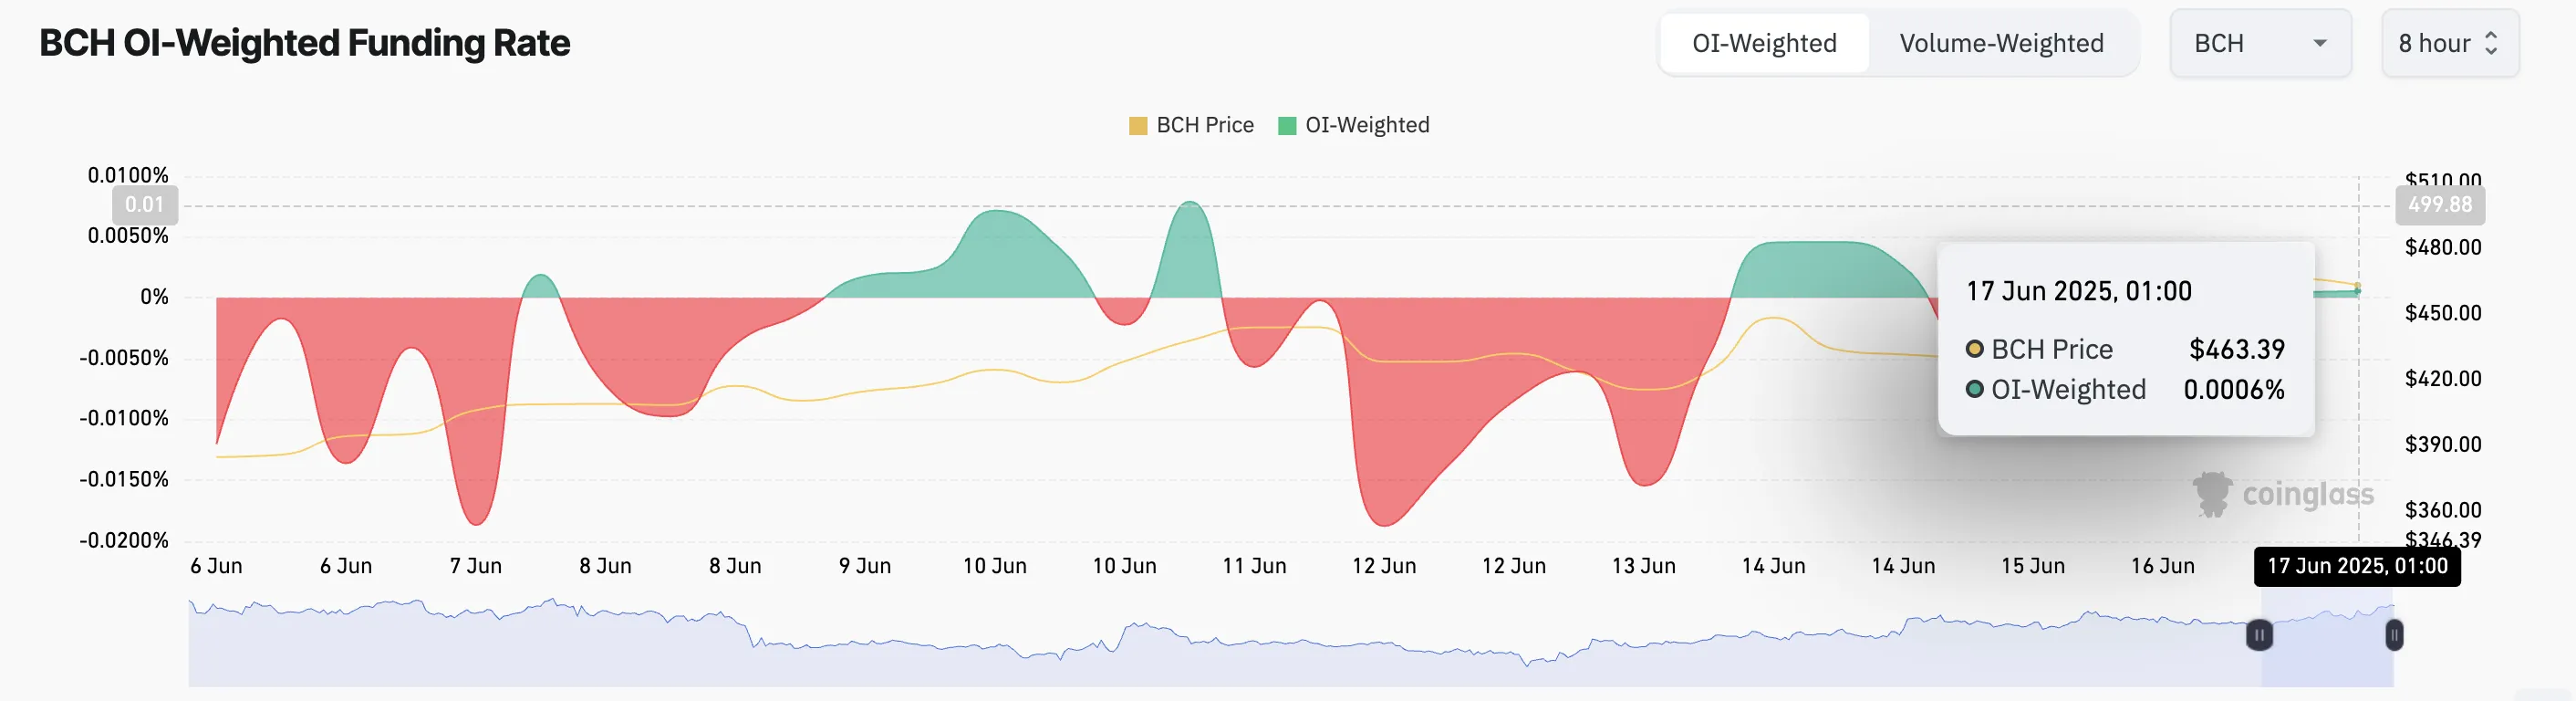Open the 8 hour interval selector
This screenshot has width=2576, height=701.
coord(2450,43)
